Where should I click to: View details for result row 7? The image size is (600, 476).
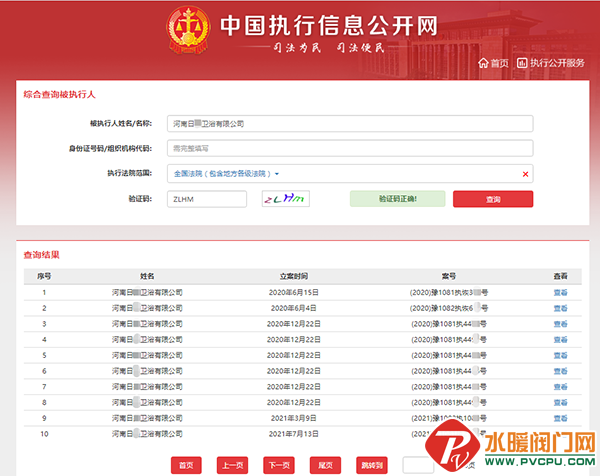(561, 387)
